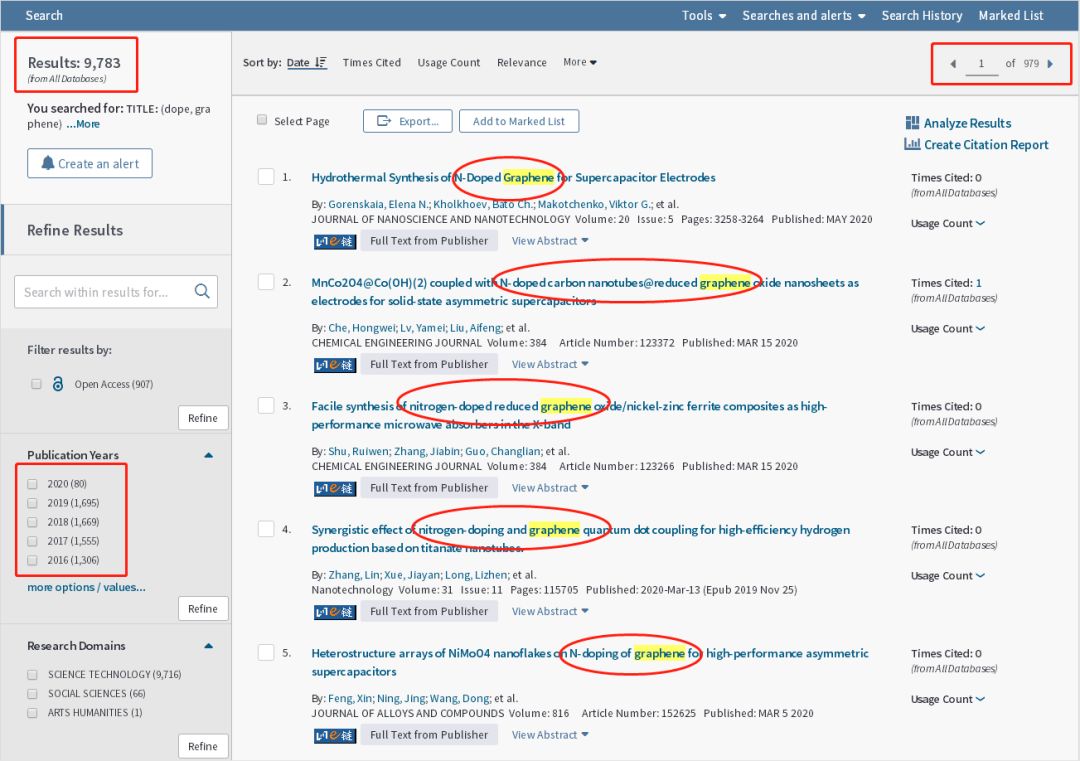The width and height of the screenshot is (1080, 761).
Task: Go to next results page arrow
Action: [x=1050, y=63]
